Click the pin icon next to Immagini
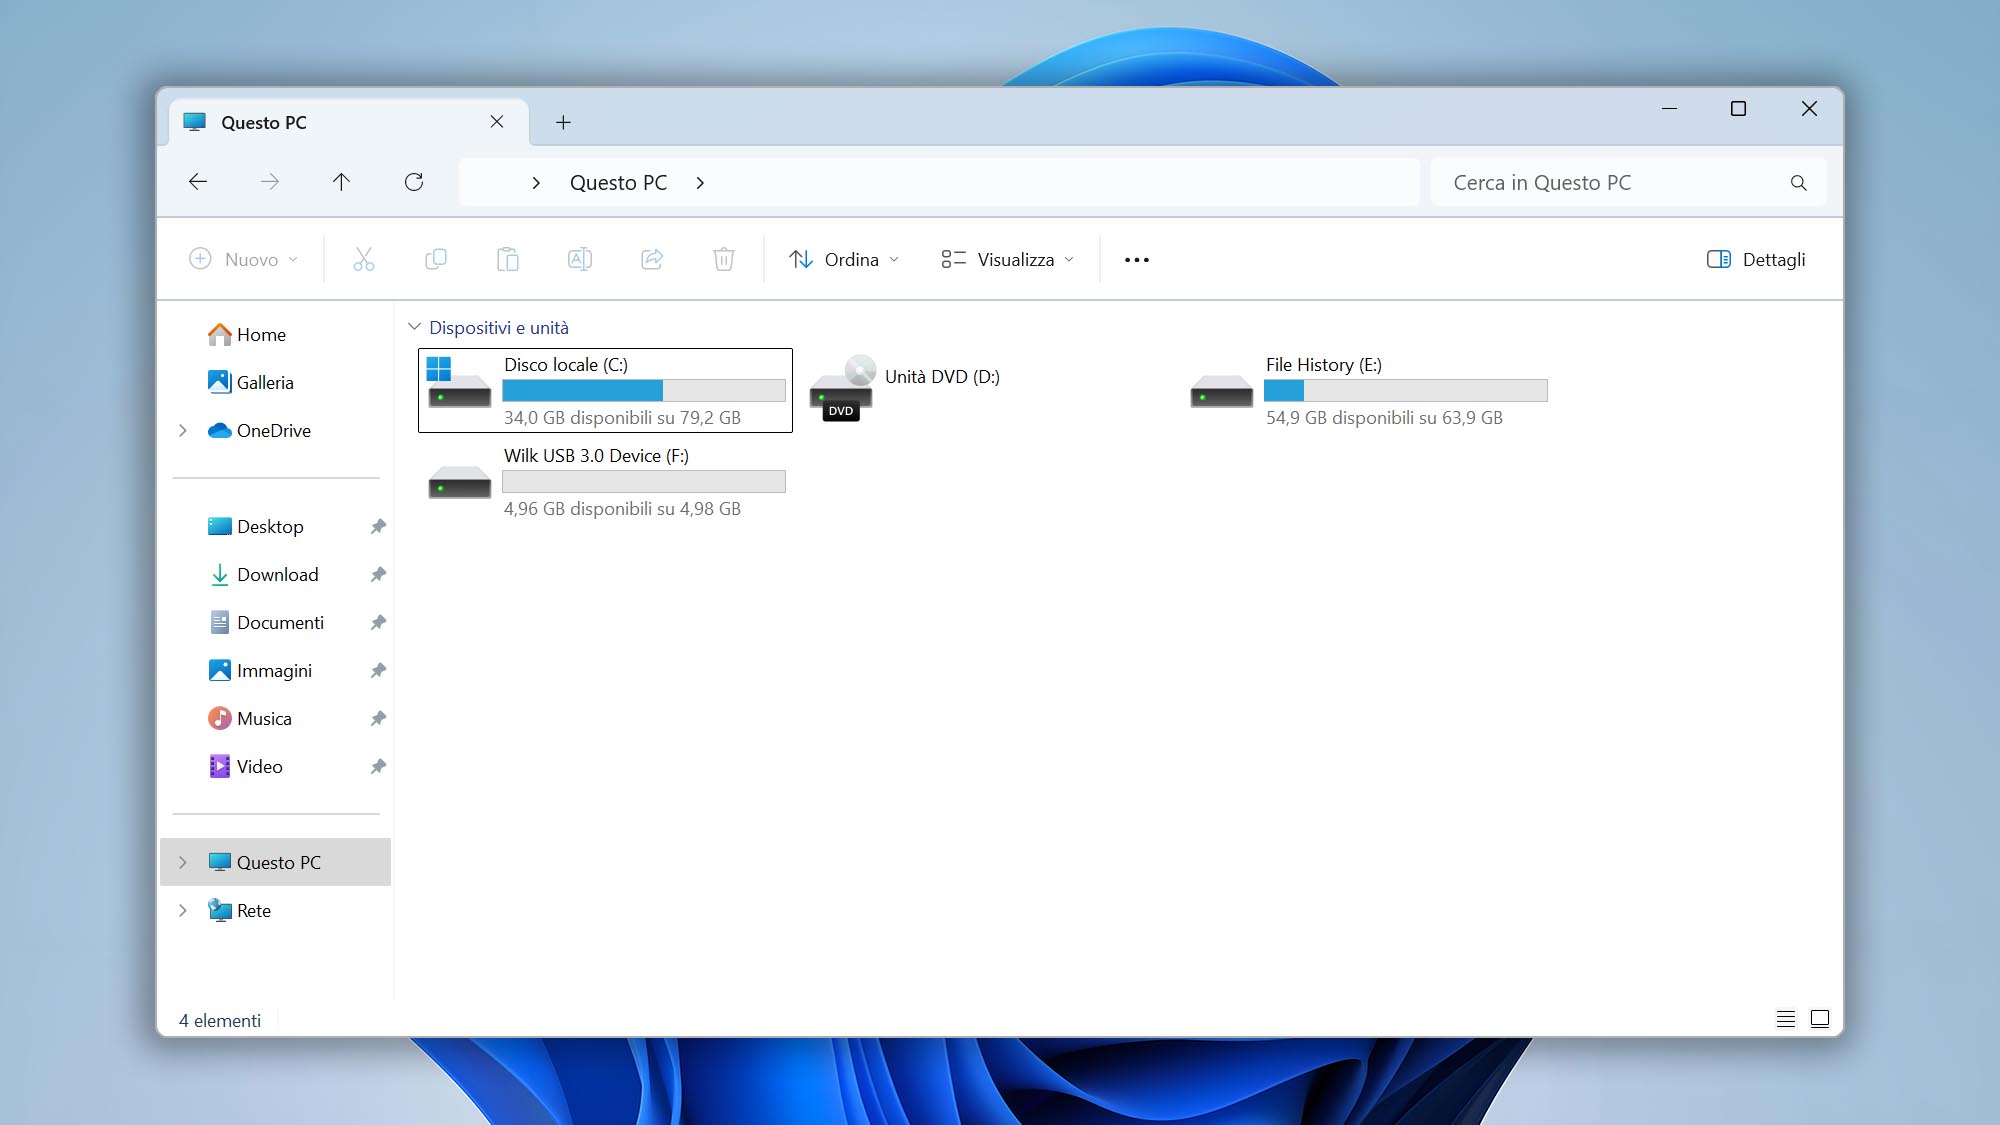Image resolution: width=2000 pixels, height=1125 pixels. tap(378, 671)
